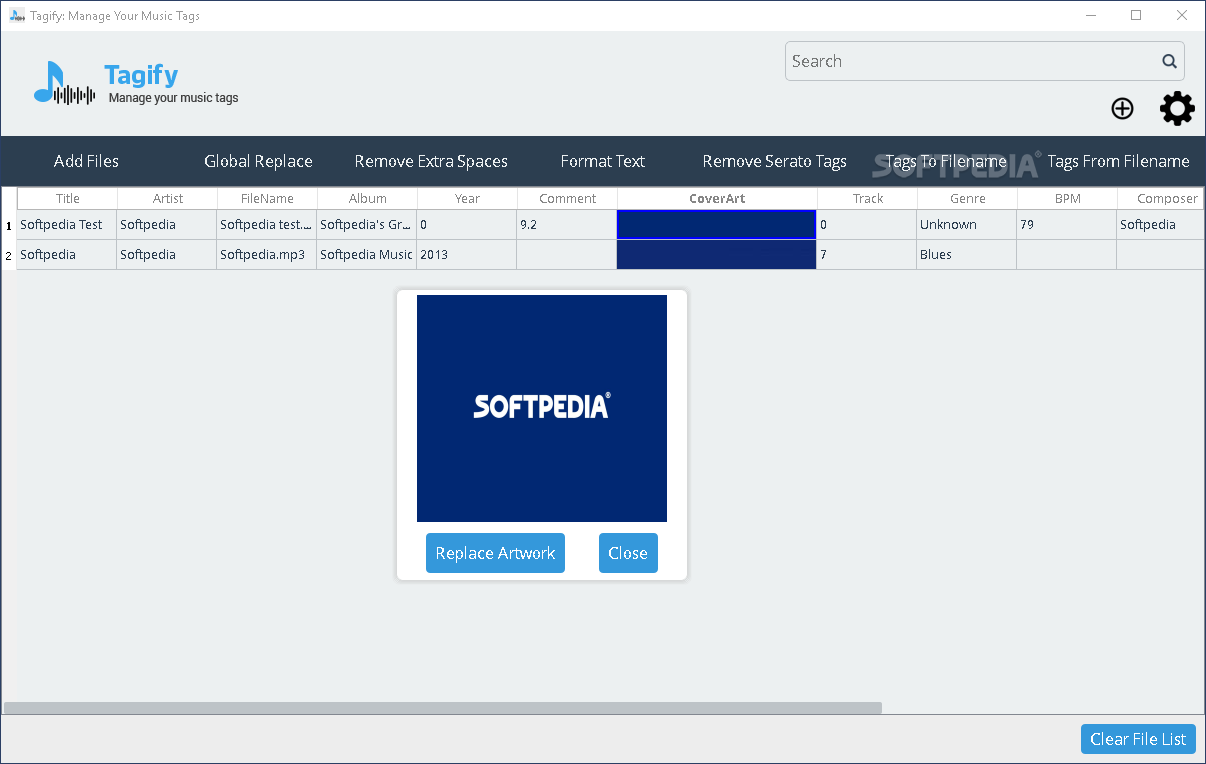Select the genre cell 'Unknown'
This screenshot has width=1206, height=764.
967,225
